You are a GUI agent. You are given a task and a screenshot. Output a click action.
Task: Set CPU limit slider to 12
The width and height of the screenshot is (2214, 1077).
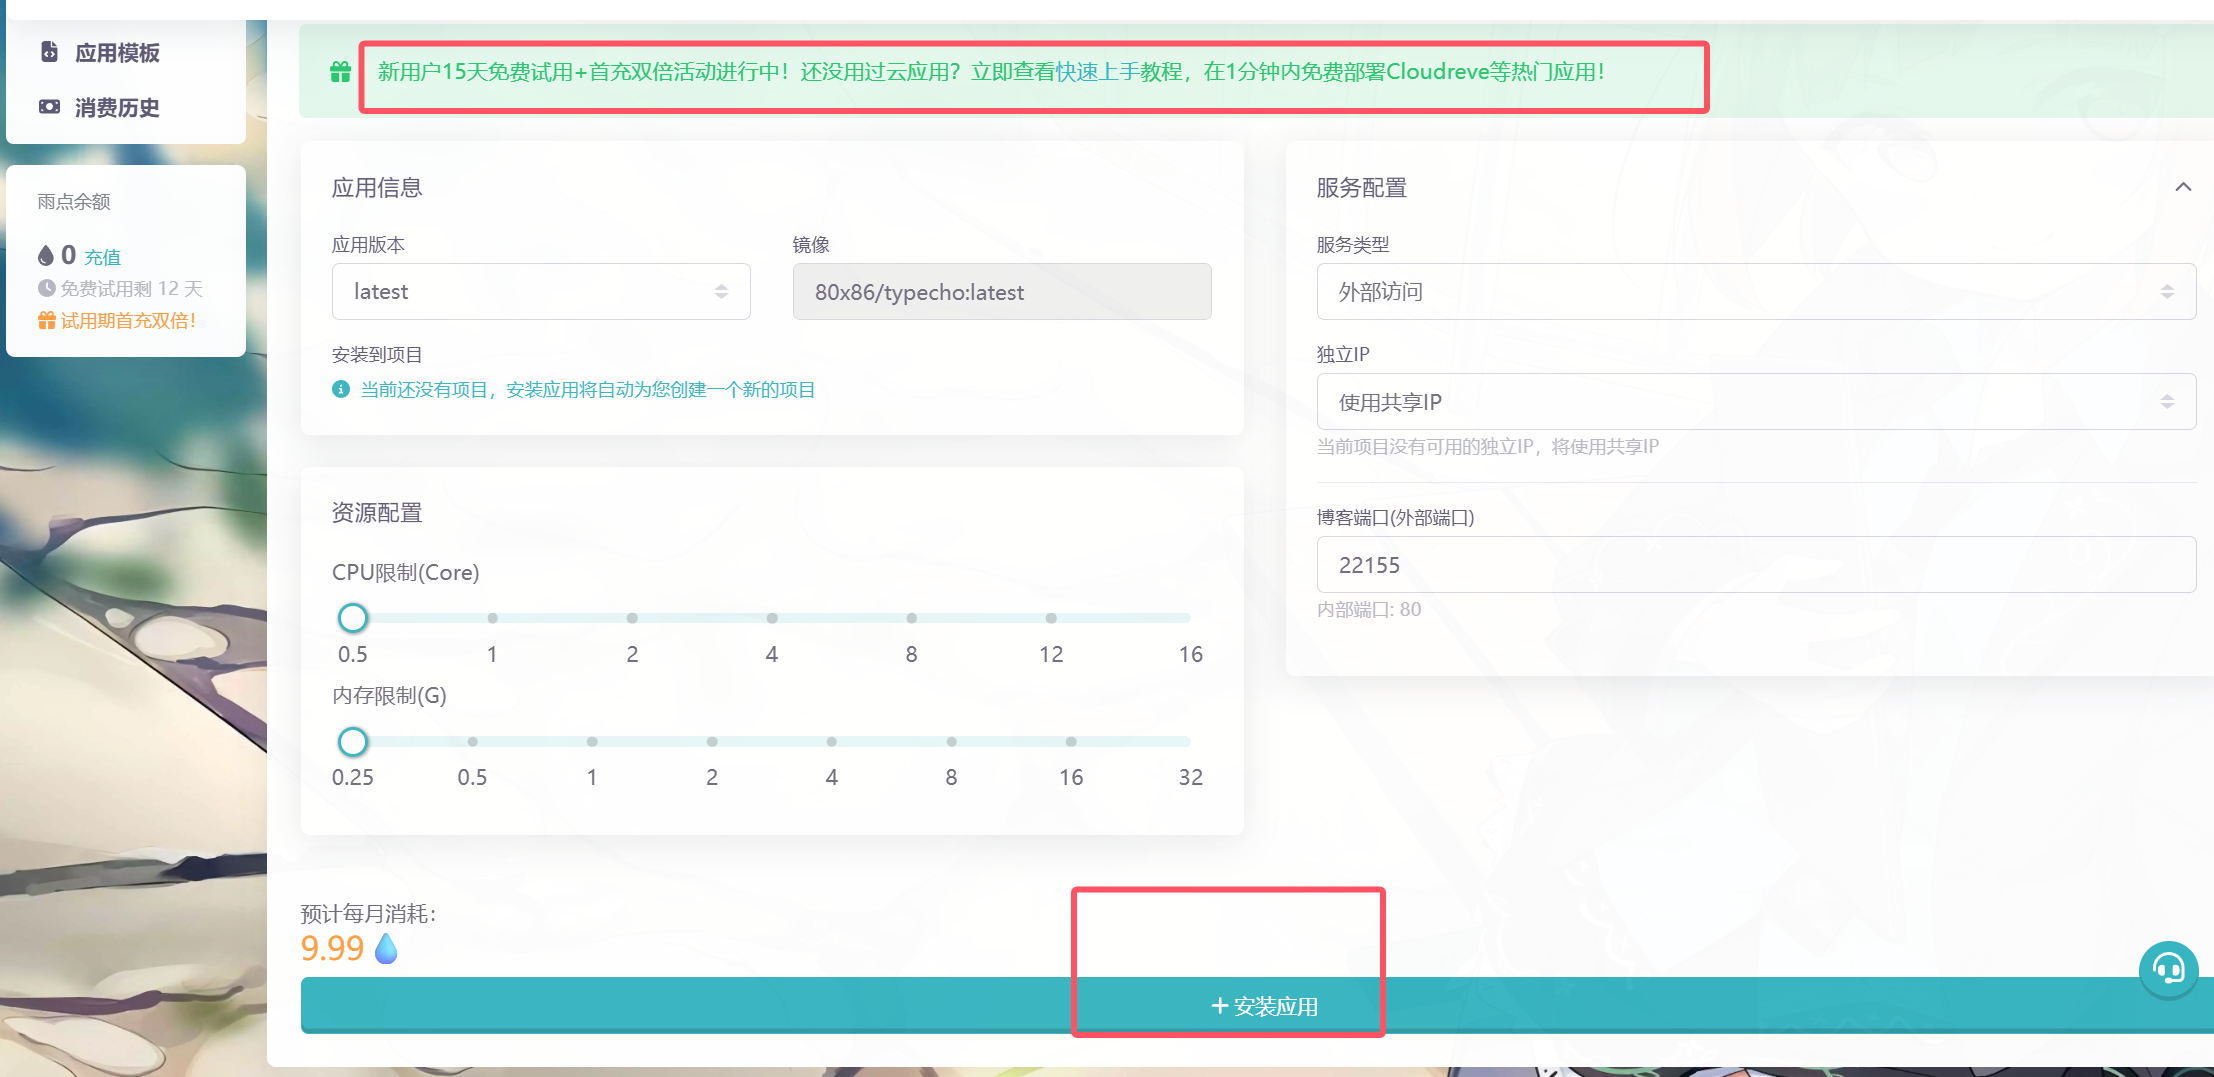1051,618
